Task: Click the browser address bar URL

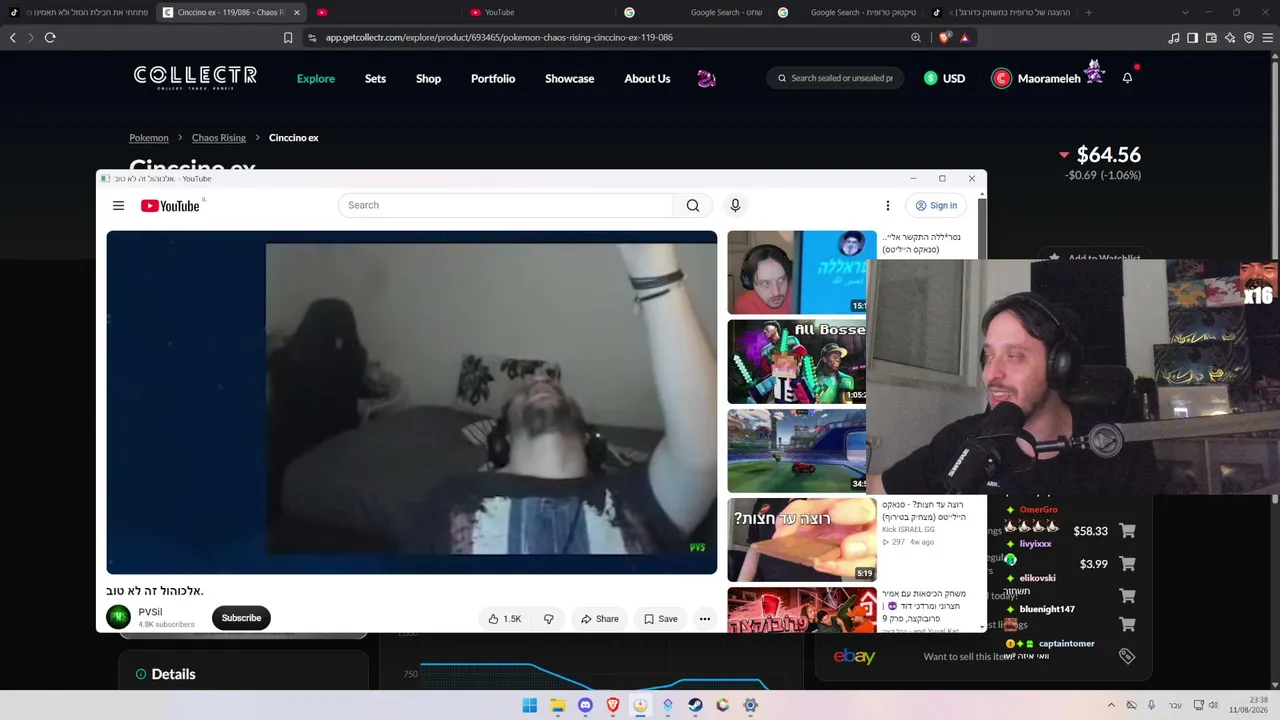Action: [499, 38]
